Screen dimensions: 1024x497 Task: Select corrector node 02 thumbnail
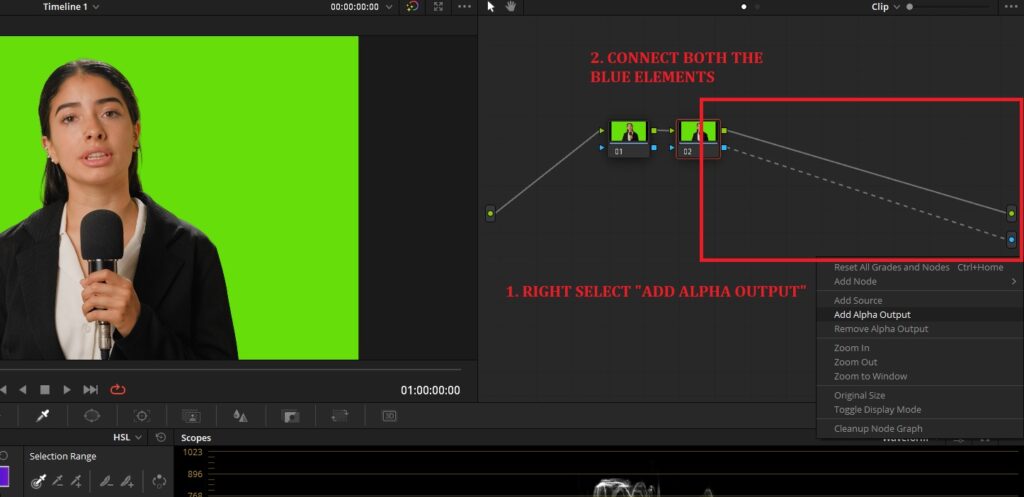[698, 131]
